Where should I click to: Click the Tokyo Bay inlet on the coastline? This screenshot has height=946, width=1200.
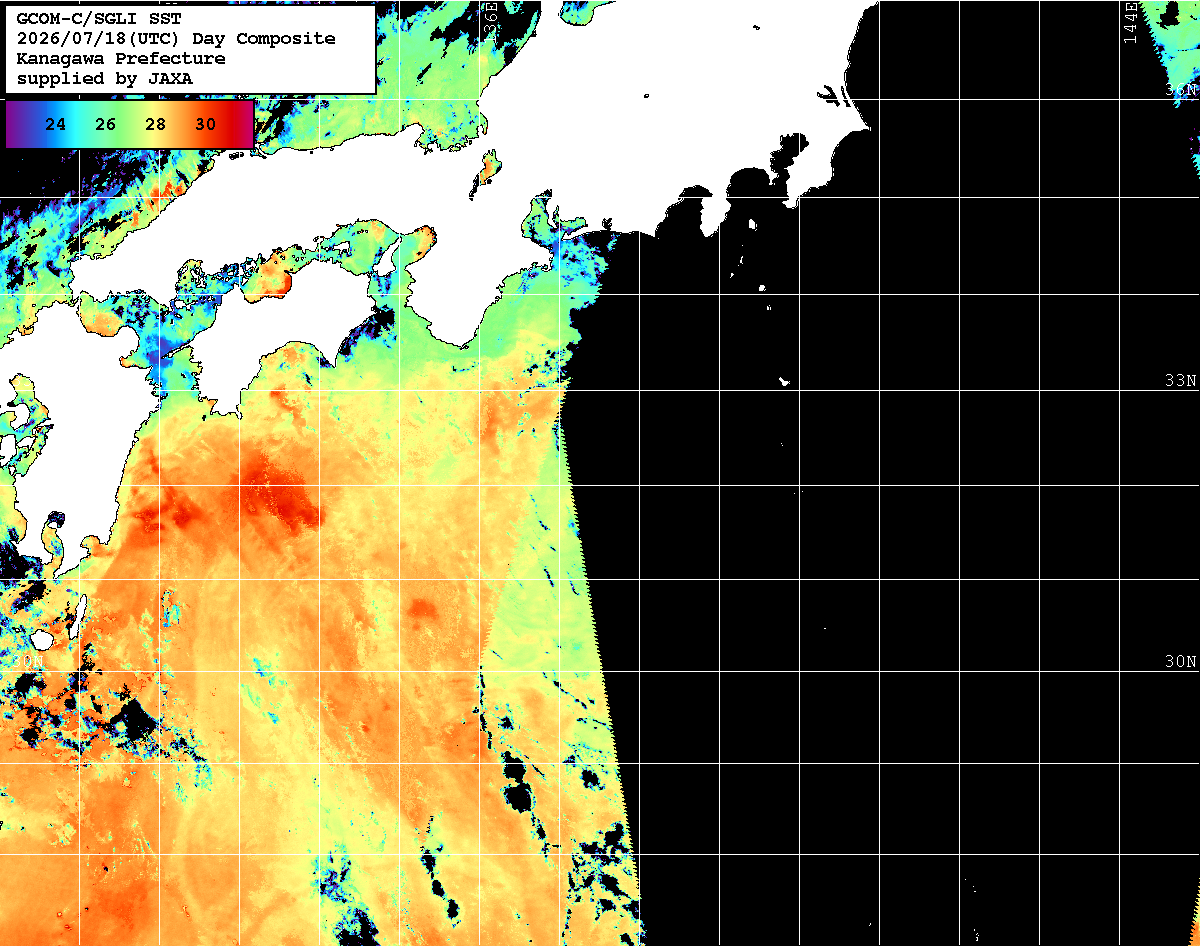[790, 160]
